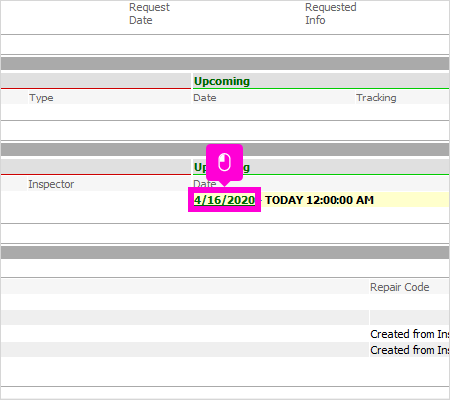The width and height of the screenshot is (450, 400).
Task: Sort by the Type column header
Action: click(41, 98)
